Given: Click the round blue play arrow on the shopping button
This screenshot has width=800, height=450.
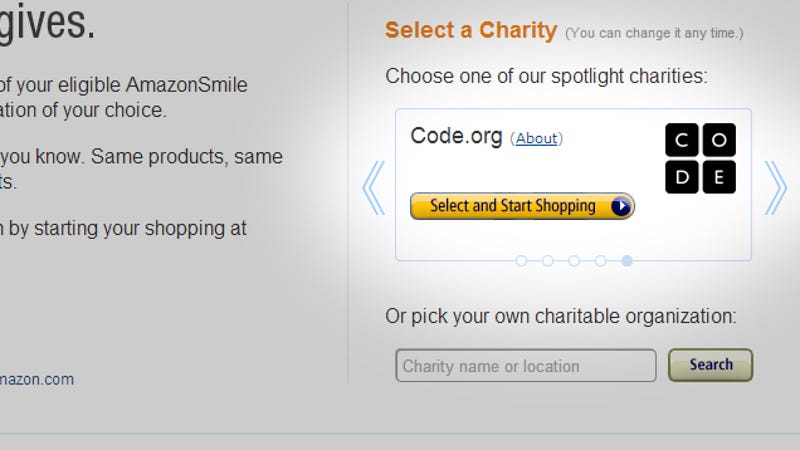Looking at the screenshot, I should point(620,206).
